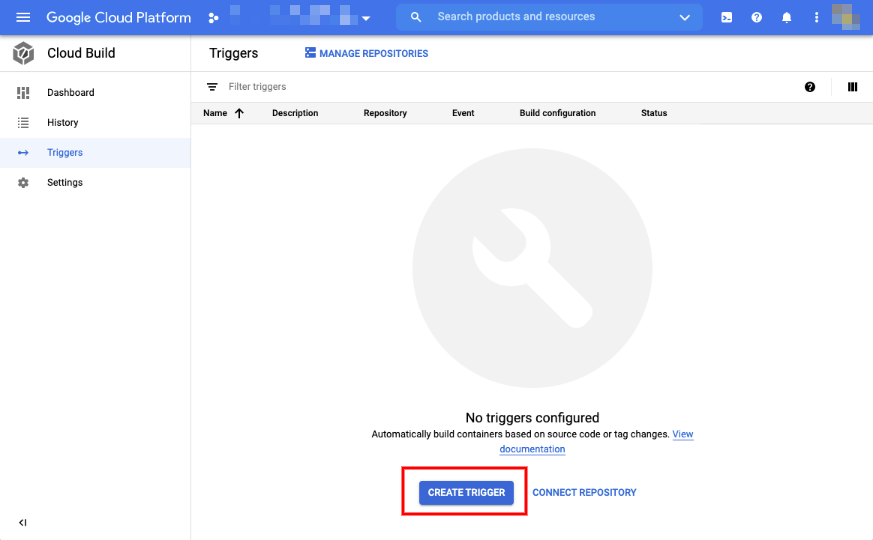This screenshot has width=873, height=540.
Task: Click the Create Trigger button
Action: click(x=466, y=493)
